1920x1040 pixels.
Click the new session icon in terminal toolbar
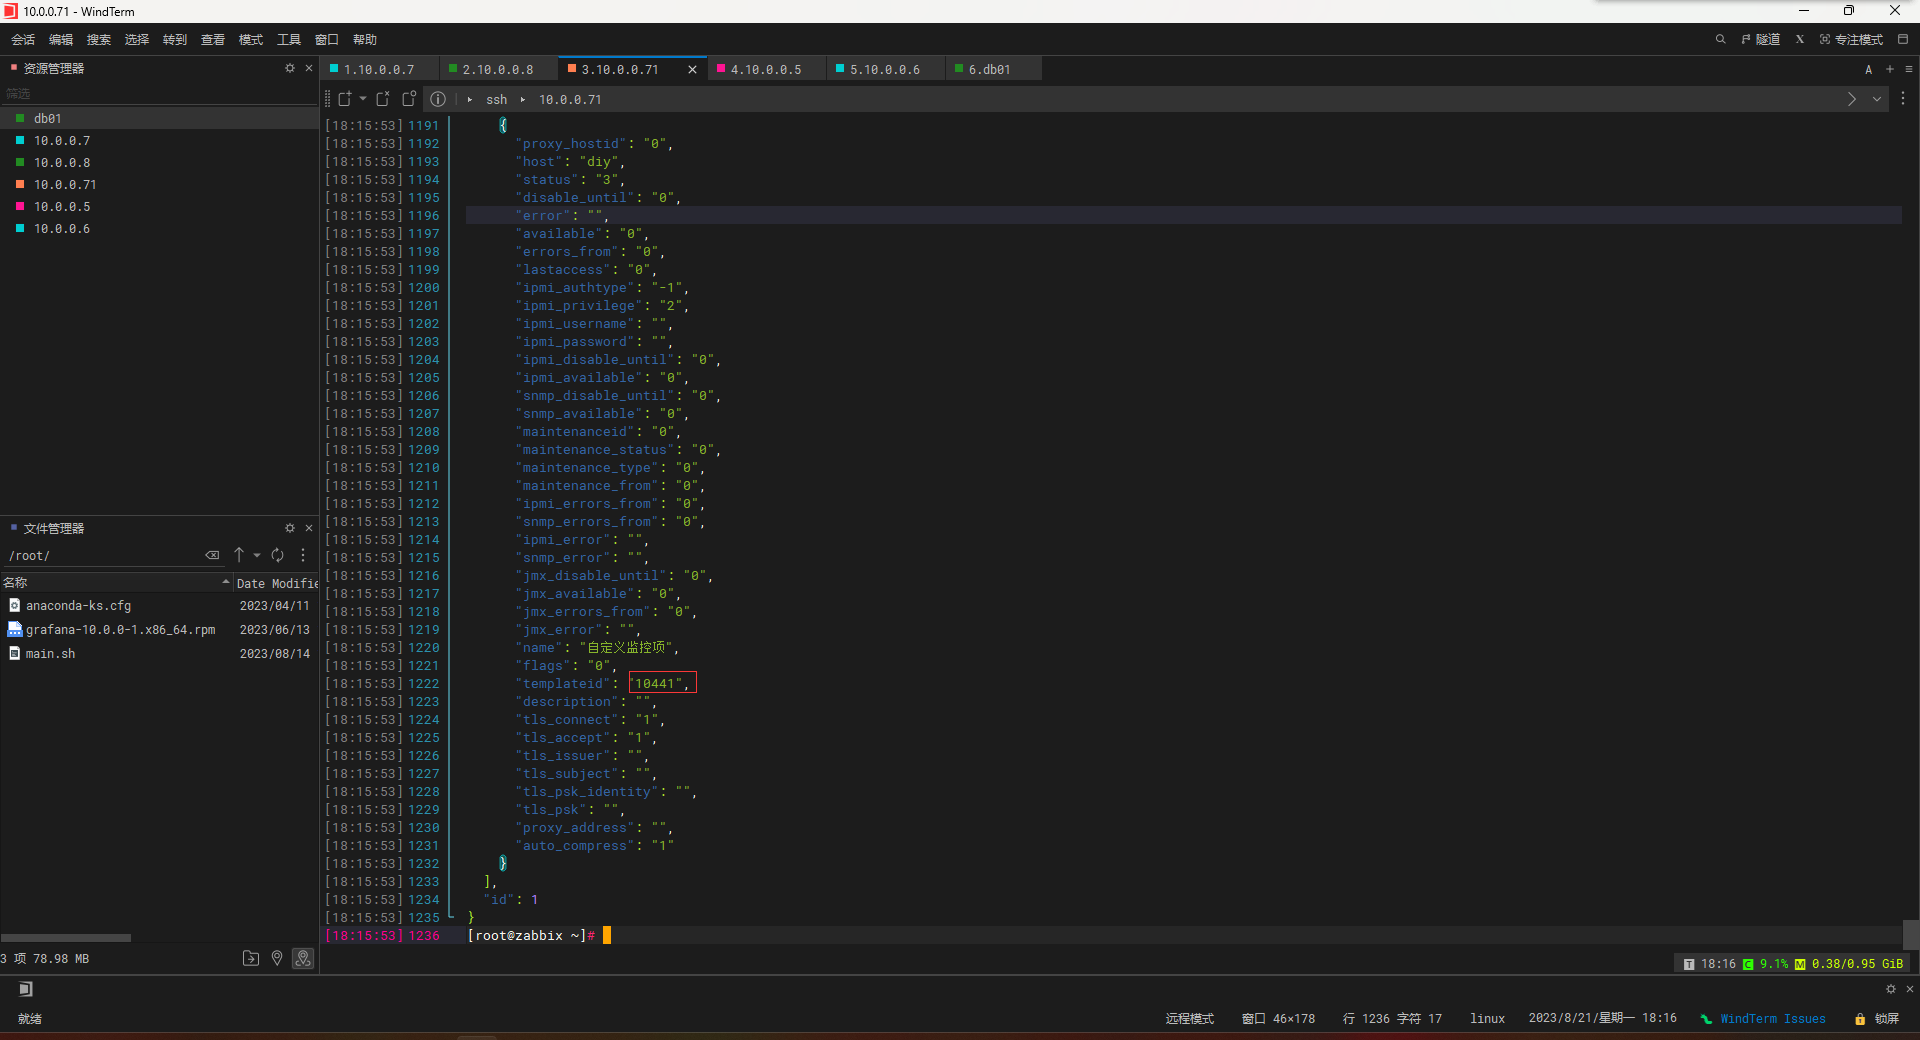tap(345, 99)
